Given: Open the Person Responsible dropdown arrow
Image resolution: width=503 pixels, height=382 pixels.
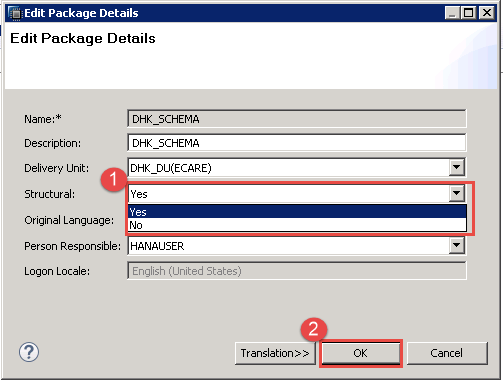Looking at the screenshot, I should [x=456, y=246].
